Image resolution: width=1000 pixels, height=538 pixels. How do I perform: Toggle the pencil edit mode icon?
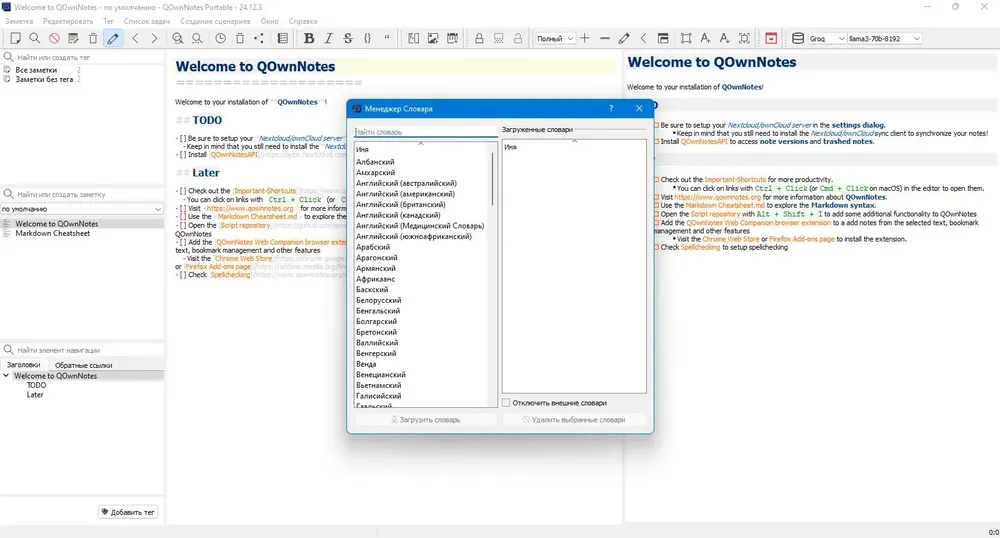tap(113, 38)
